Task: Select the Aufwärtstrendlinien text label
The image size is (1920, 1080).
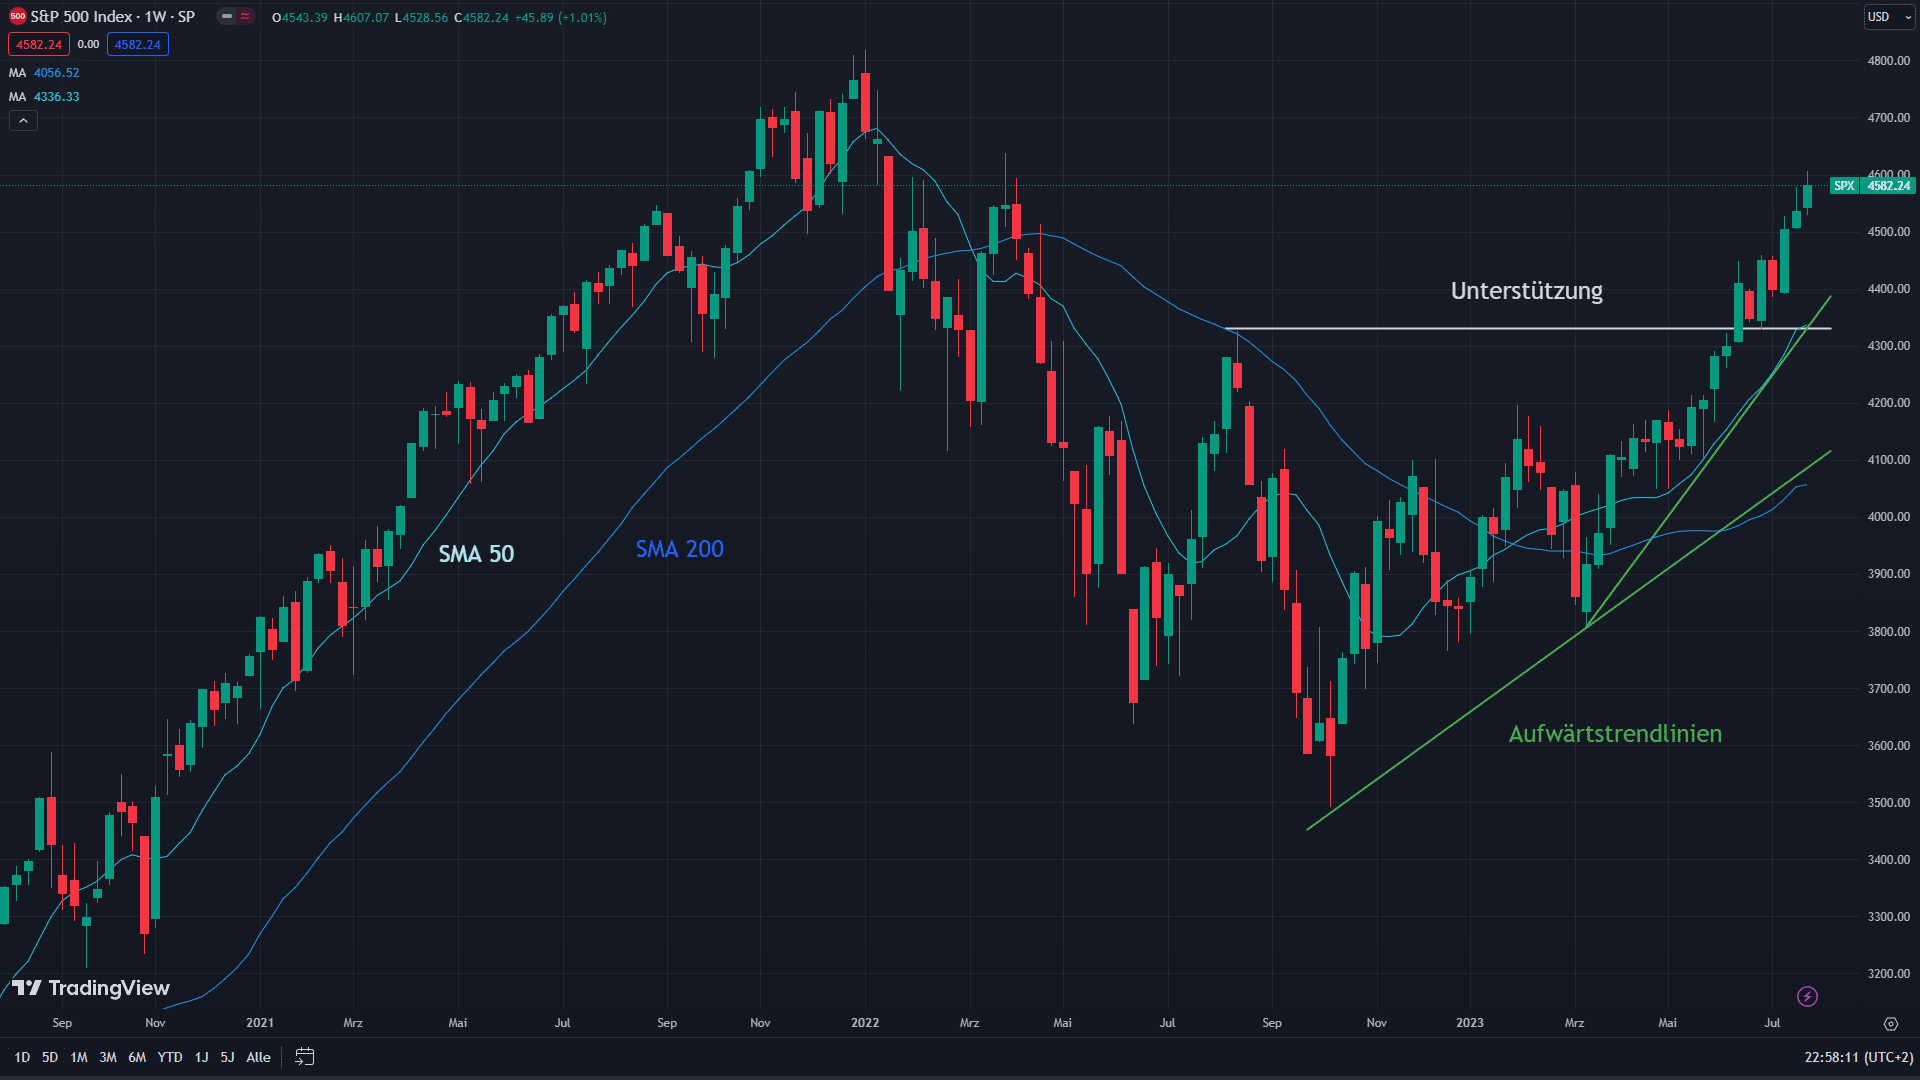Action: pyautogui.click(x=1615, y=734)
